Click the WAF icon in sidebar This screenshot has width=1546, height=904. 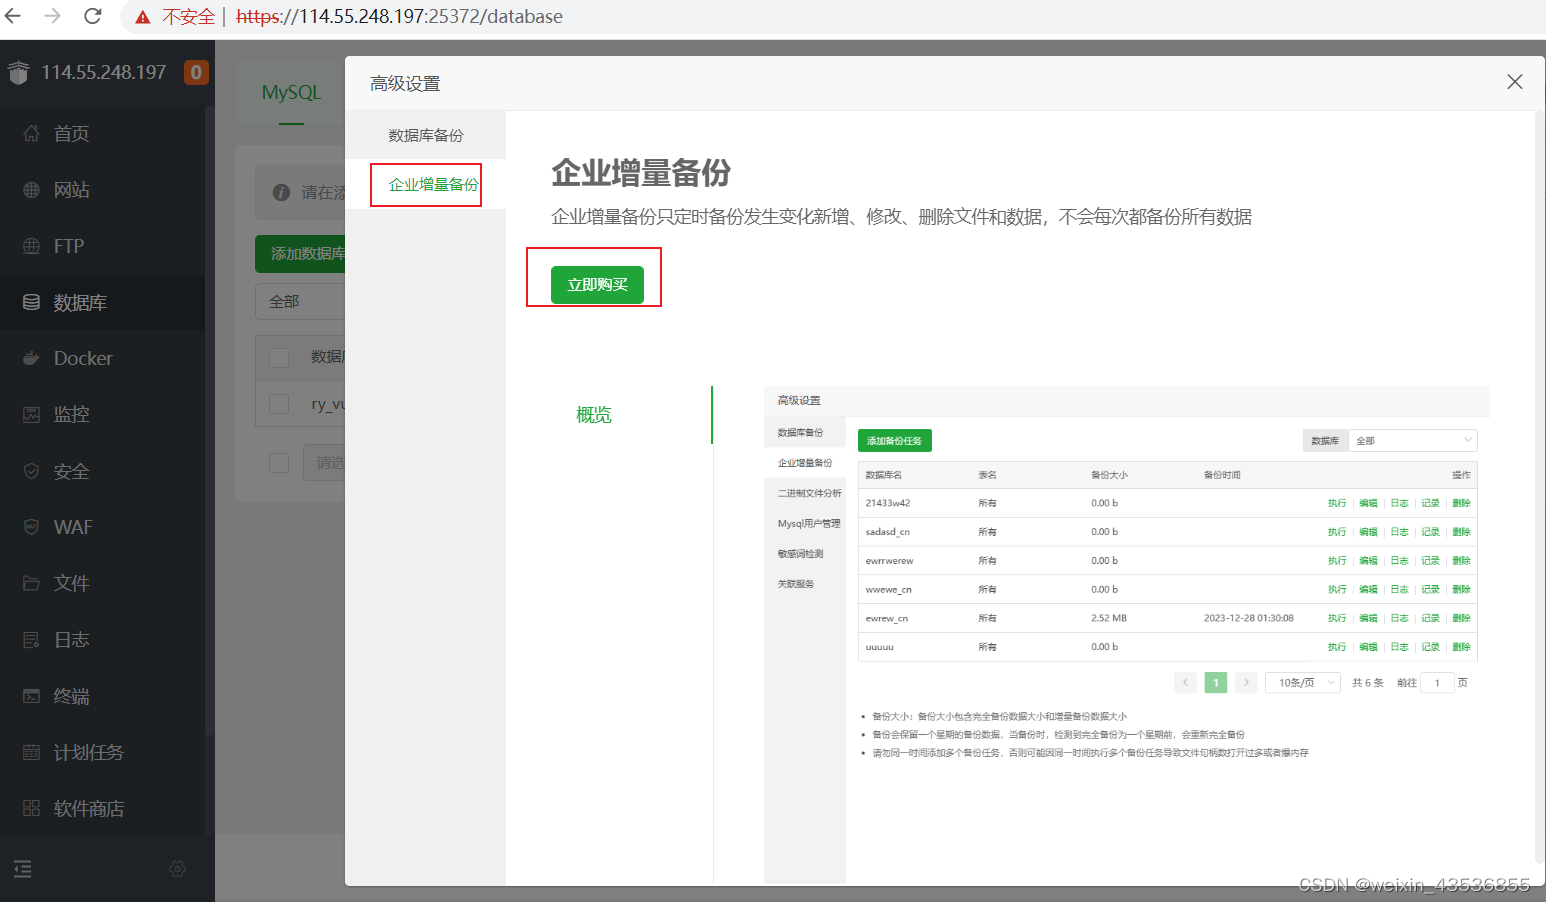coord(32,527)
